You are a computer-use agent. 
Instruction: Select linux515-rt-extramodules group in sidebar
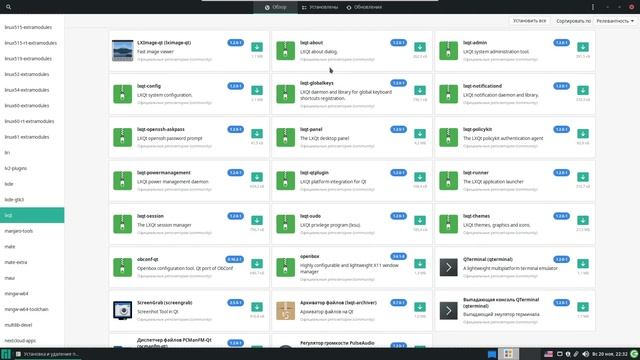(31, 43)
